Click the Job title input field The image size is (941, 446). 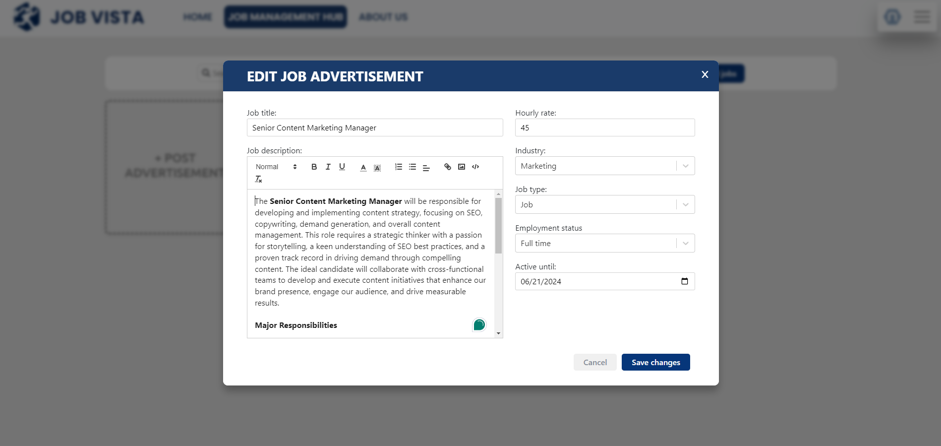(x=375, y=128)
